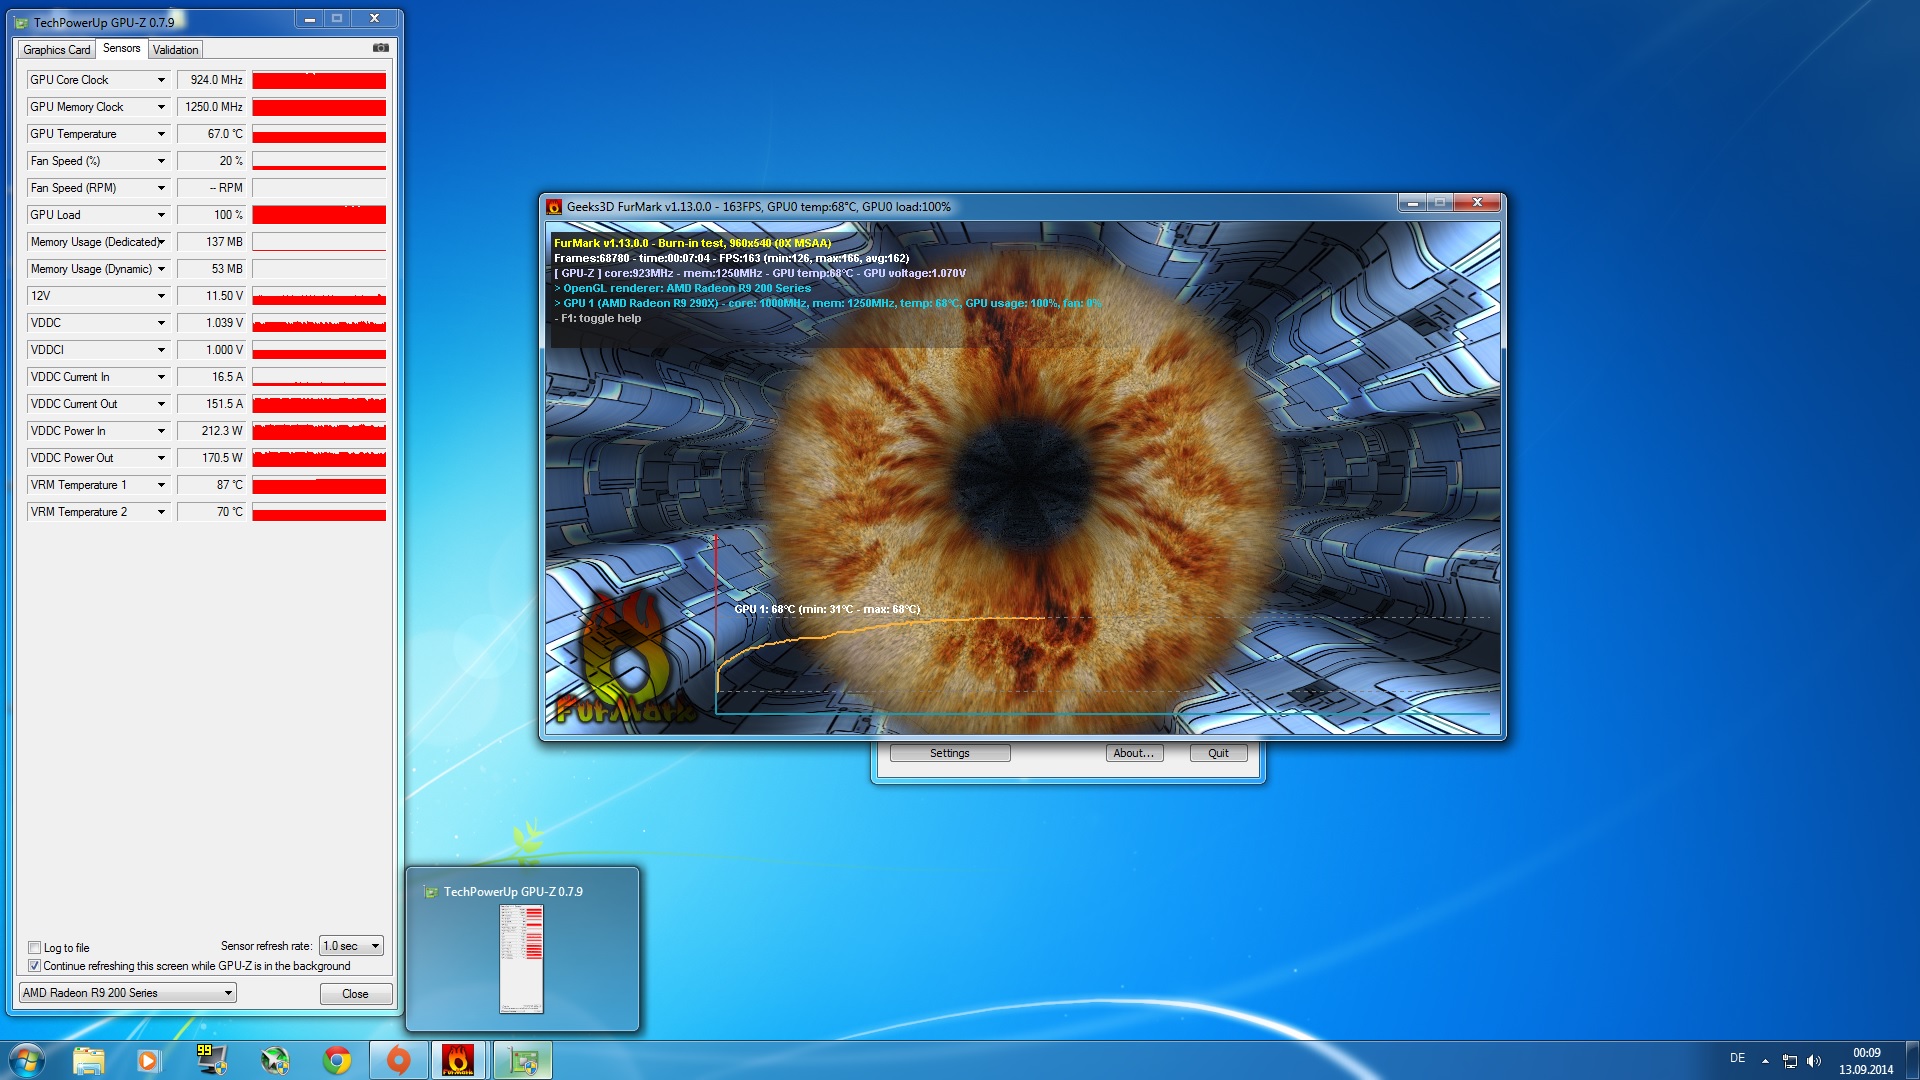Viewport: 1920px width, 1080px height.
Task: Open MSI Afterburner taskbar icon
Action: coord(275,1060)
